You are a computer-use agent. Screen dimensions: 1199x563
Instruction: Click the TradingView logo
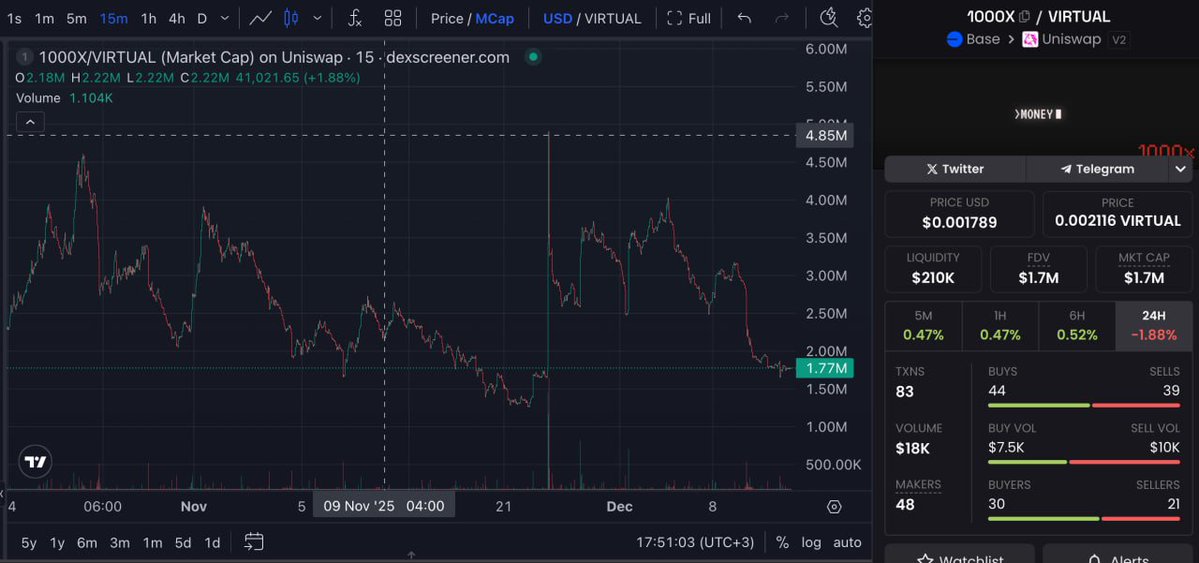tap(36, 462)
